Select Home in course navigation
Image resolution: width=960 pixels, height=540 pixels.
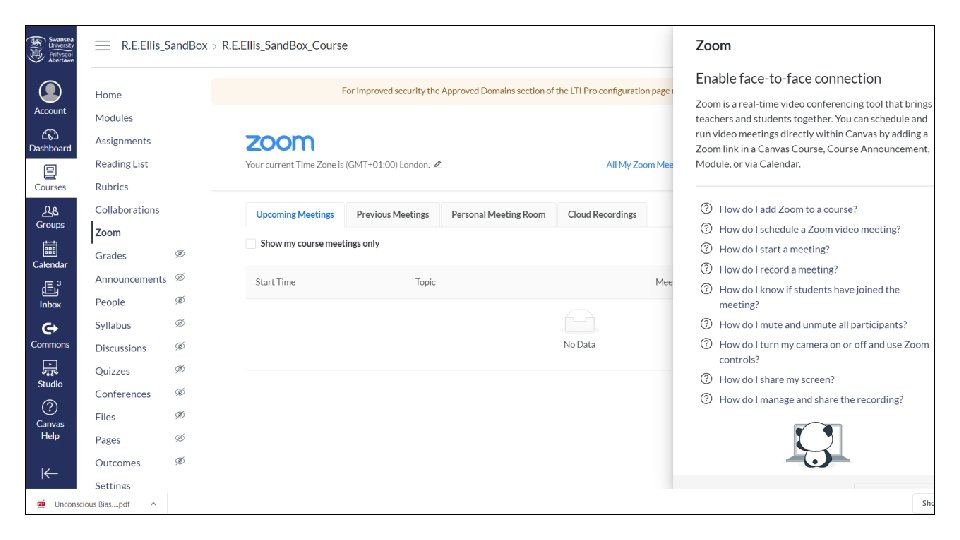click(108, 94)
